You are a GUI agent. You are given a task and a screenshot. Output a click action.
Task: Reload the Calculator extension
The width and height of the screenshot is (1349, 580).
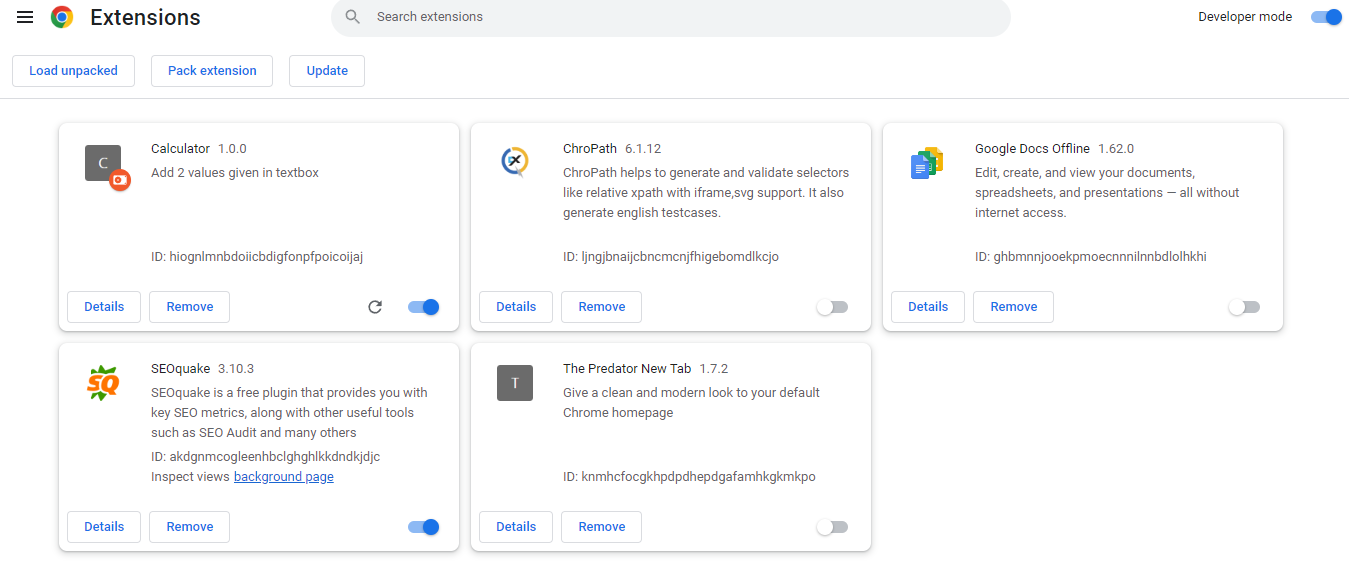pyautogui.click(x=375, y=307)
